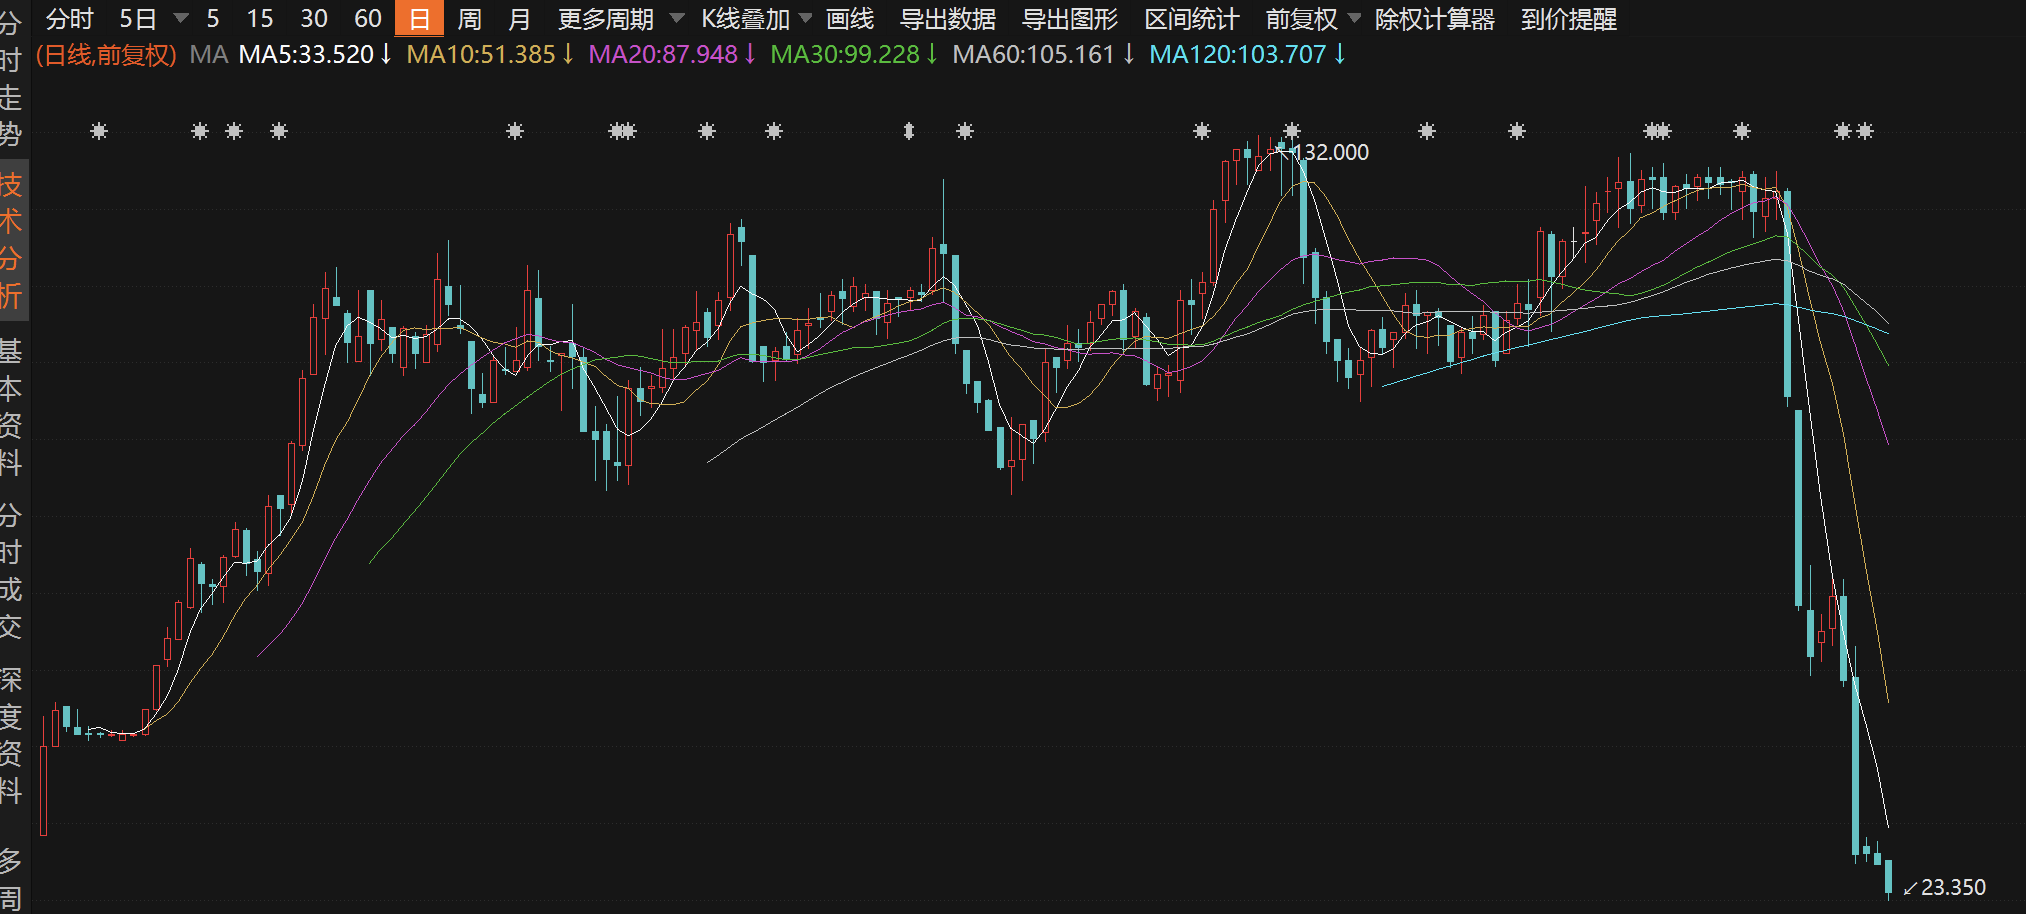The width and height of the screenshot is (2026, 914).
Task: Click the arrow beside the 23.350 low label
Action: (1910, 888)
